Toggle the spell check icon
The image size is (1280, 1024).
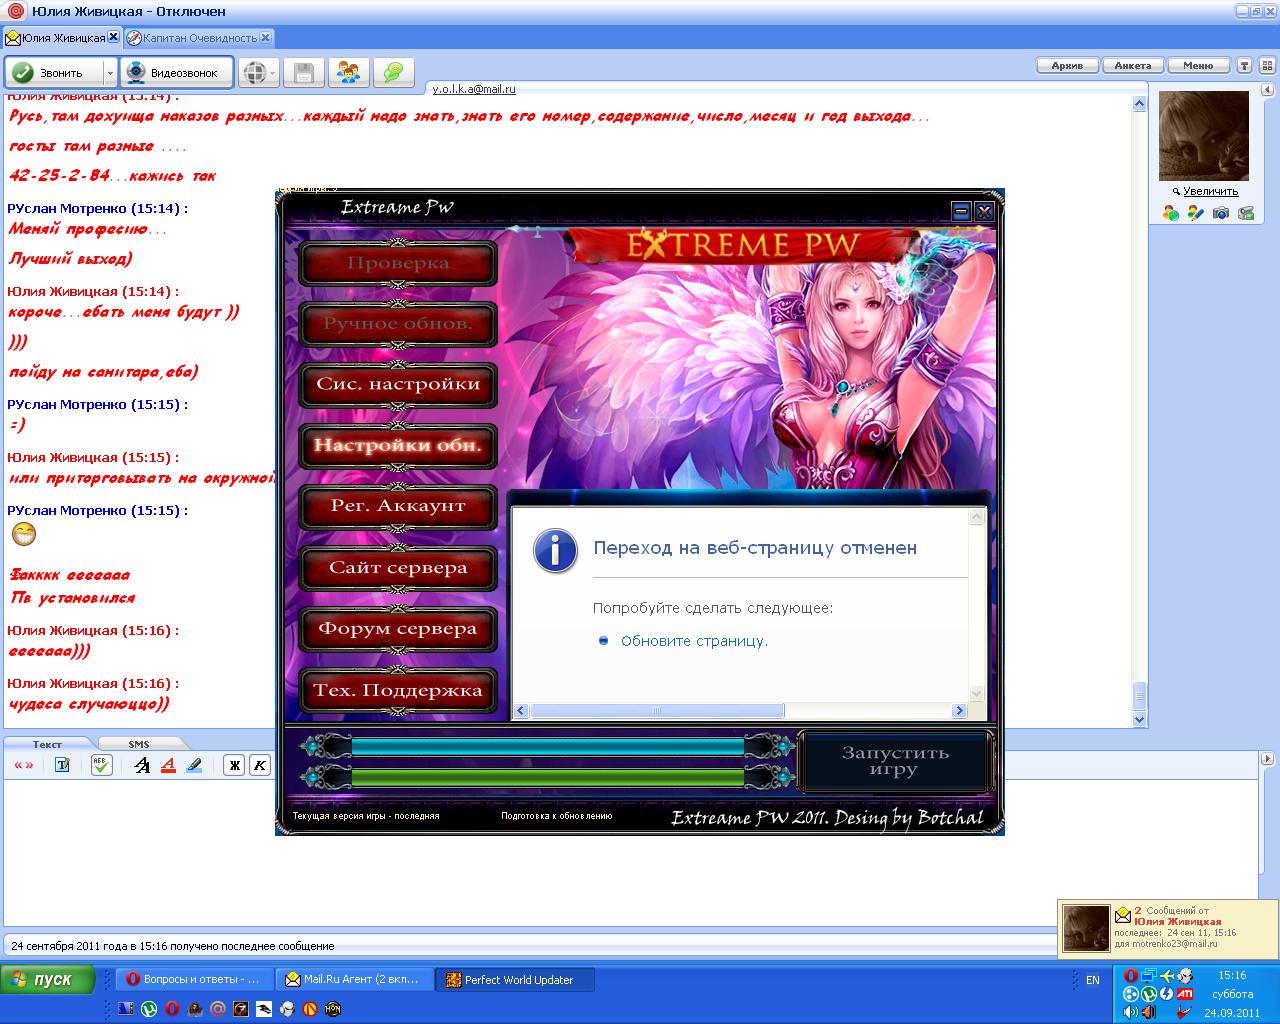coord(101,765)
